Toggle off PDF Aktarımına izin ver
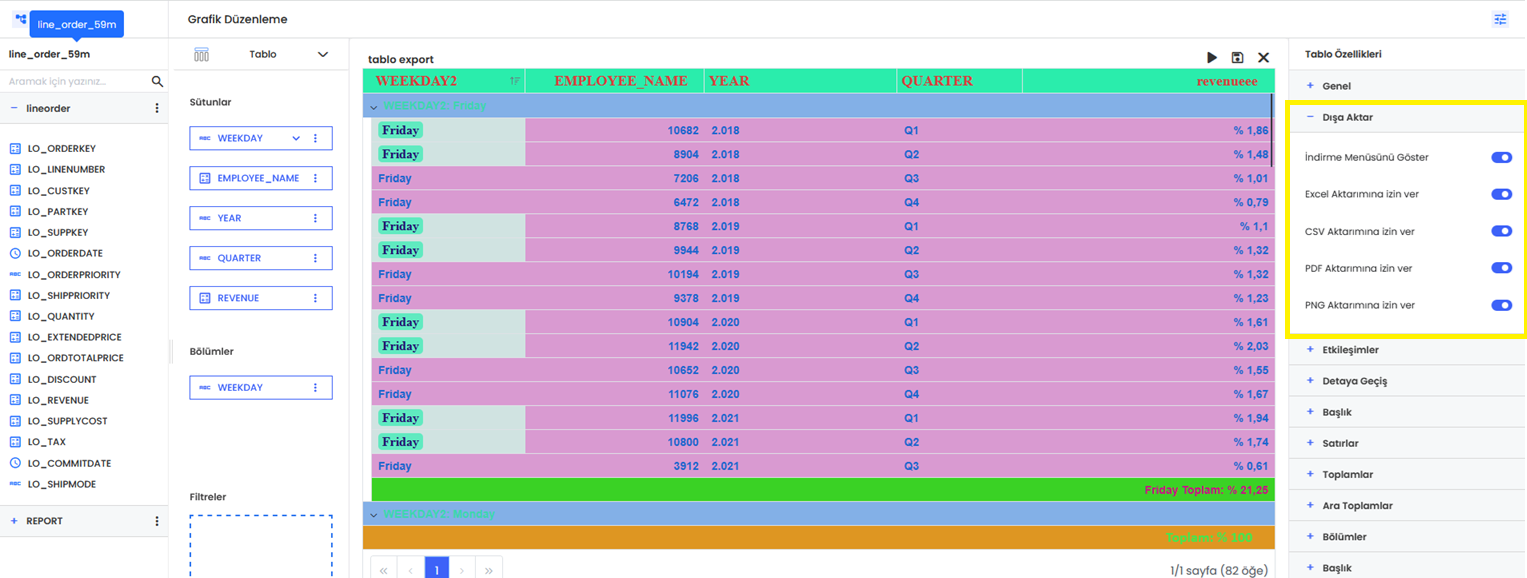1527x578 pixels. [1501, 268]
